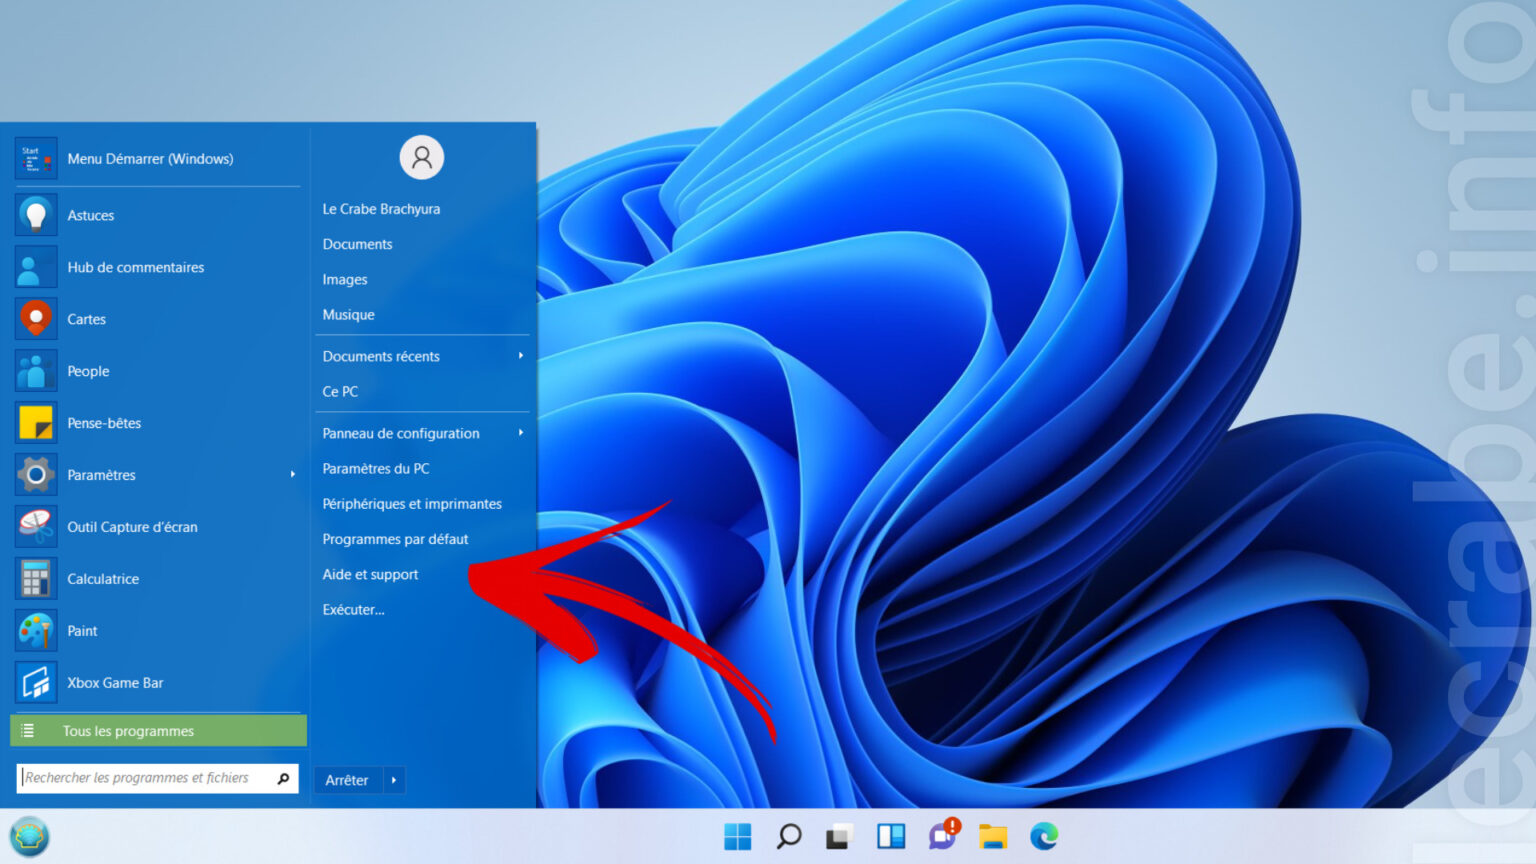The height and width of the screenshot is (864, 1536).
Task: Click the Arrêter button
Action: pos(345,780)
